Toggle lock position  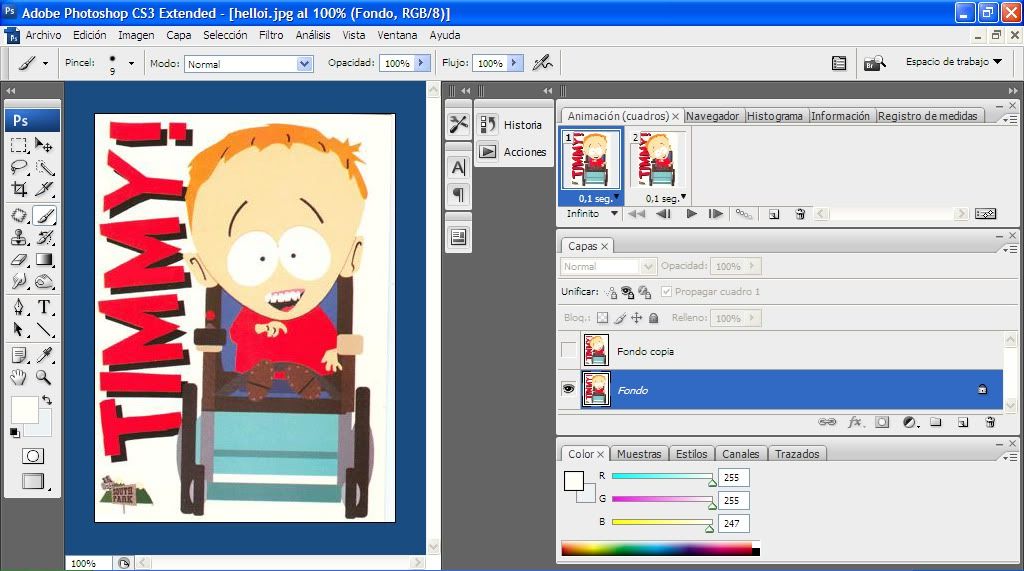click(x=637, y=318)
